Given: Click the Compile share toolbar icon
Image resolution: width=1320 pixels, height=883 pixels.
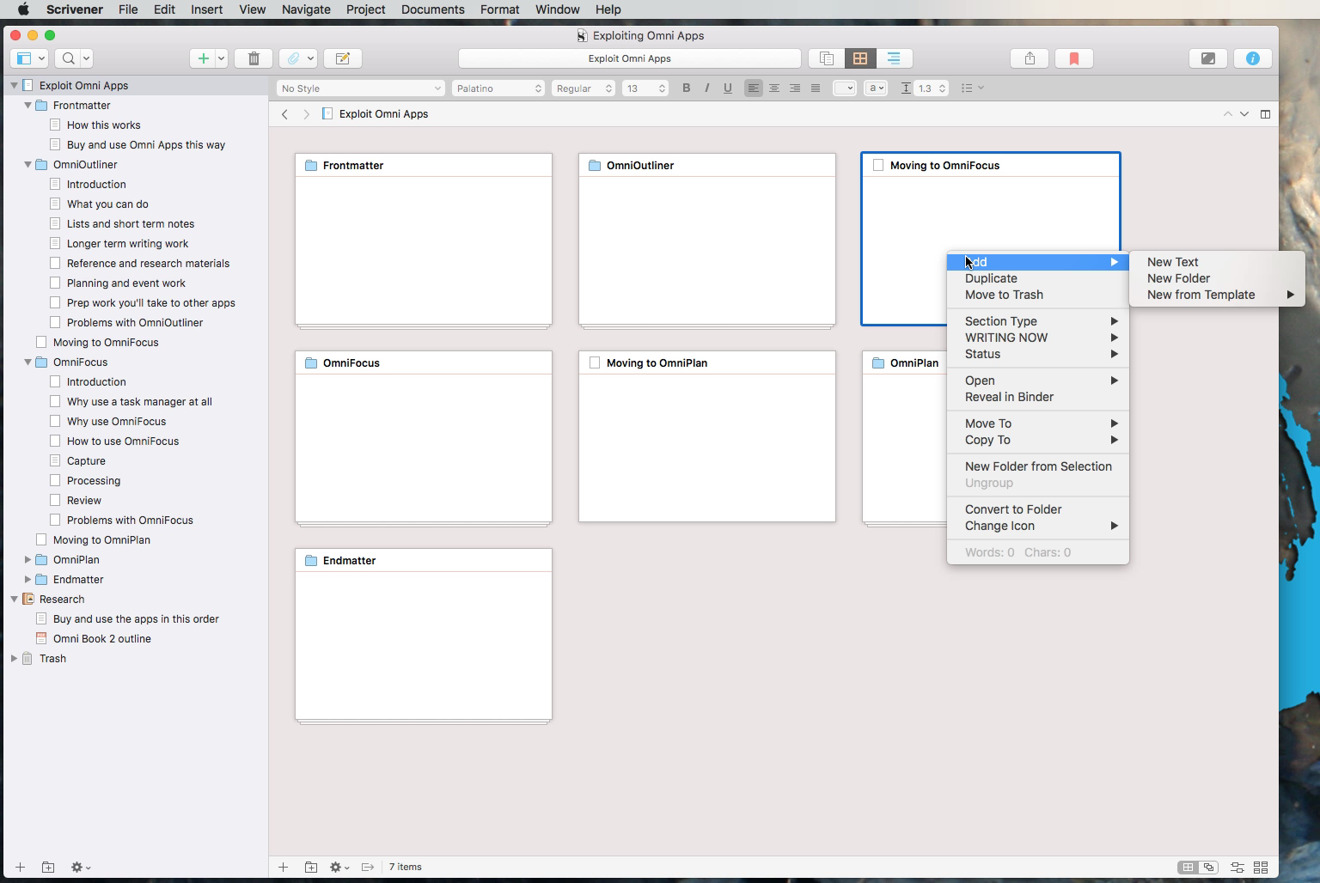Looking at the screenshot, I should click(1030, 58).
